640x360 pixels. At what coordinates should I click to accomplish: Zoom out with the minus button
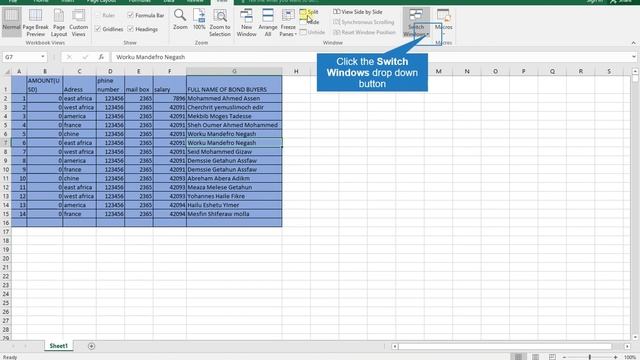pos(564,357)
